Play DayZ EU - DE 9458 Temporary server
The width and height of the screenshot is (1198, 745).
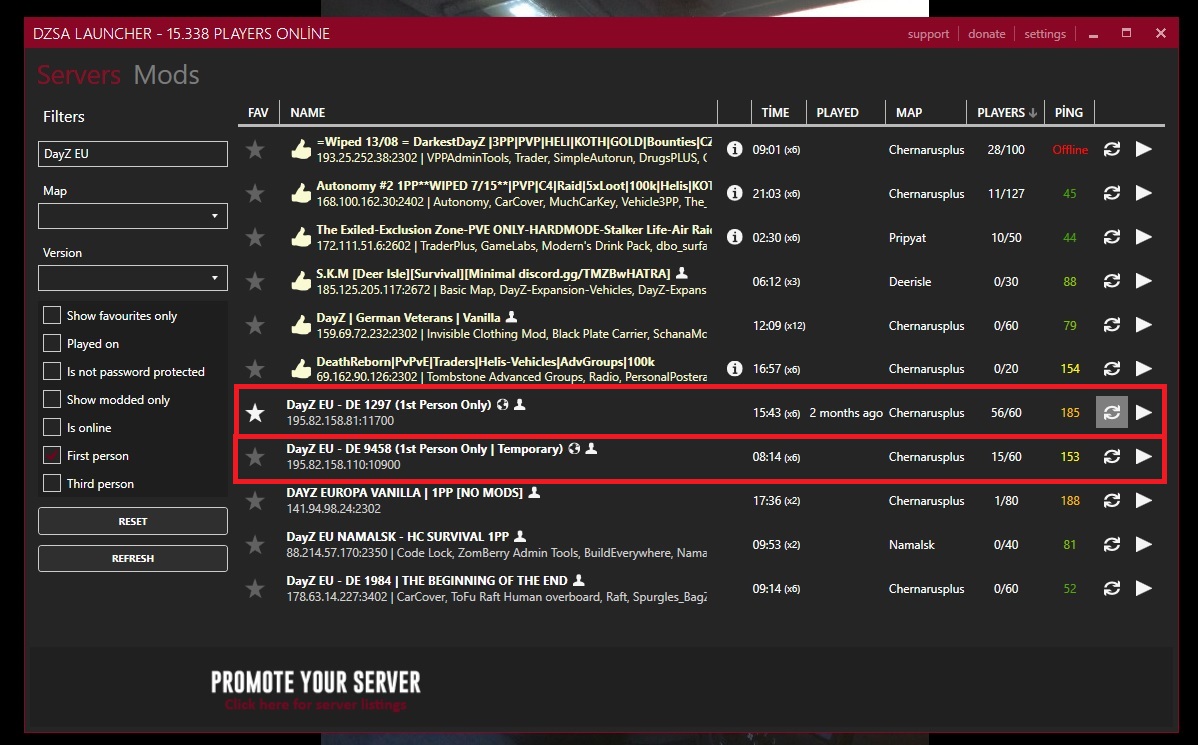(x=1144, y=456)
